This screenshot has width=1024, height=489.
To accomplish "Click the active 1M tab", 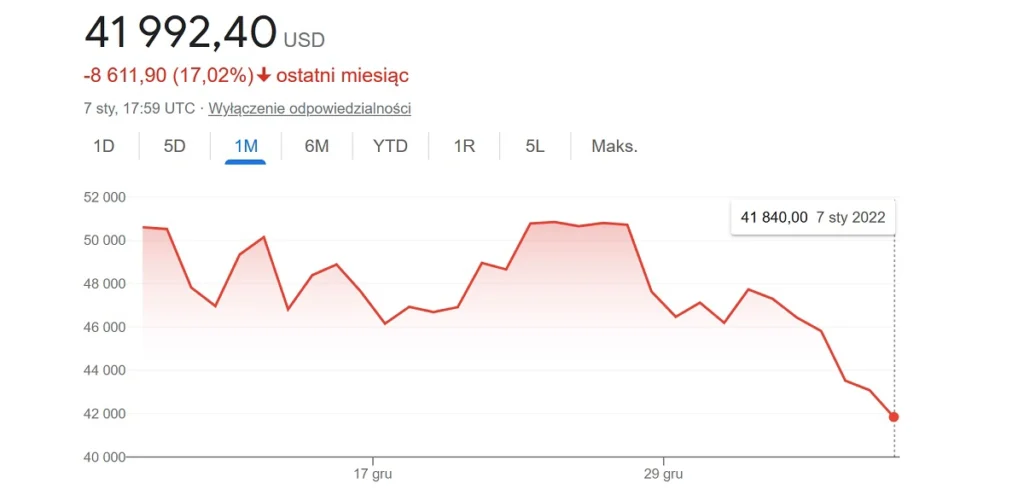I will tap(246, 146).
